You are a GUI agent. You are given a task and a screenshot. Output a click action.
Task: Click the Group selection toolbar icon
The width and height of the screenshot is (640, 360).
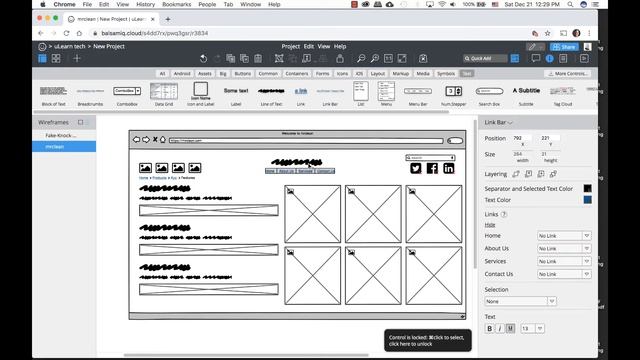[279, 58]
